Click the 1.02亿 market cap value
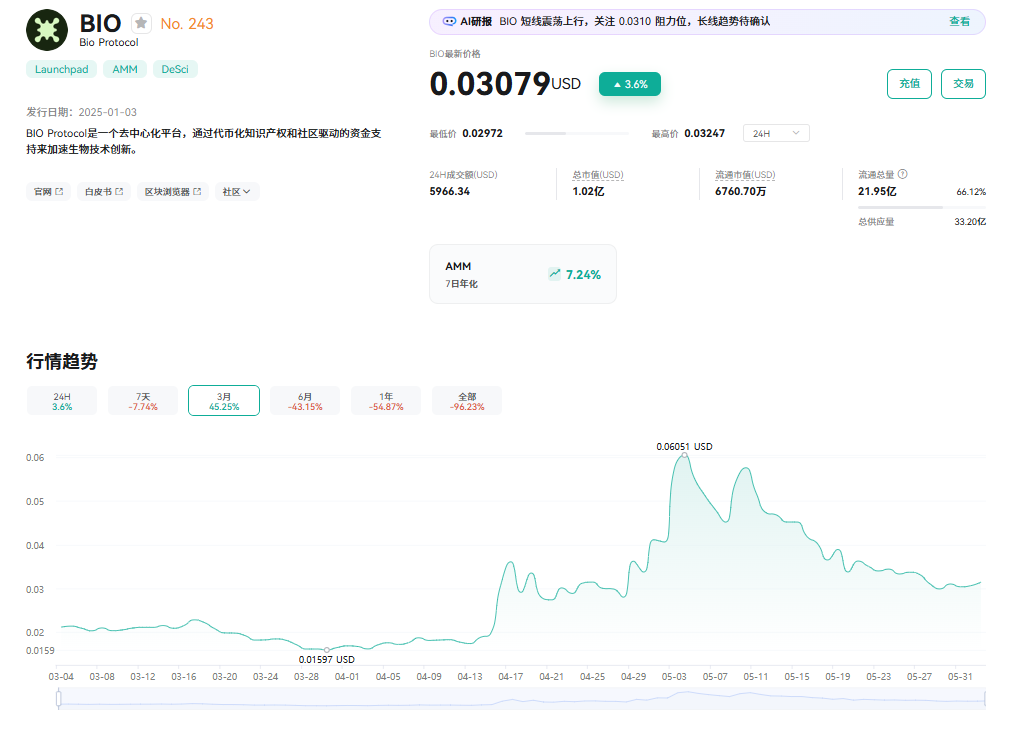Screen dimensions: 1013x729 (588, 191)
